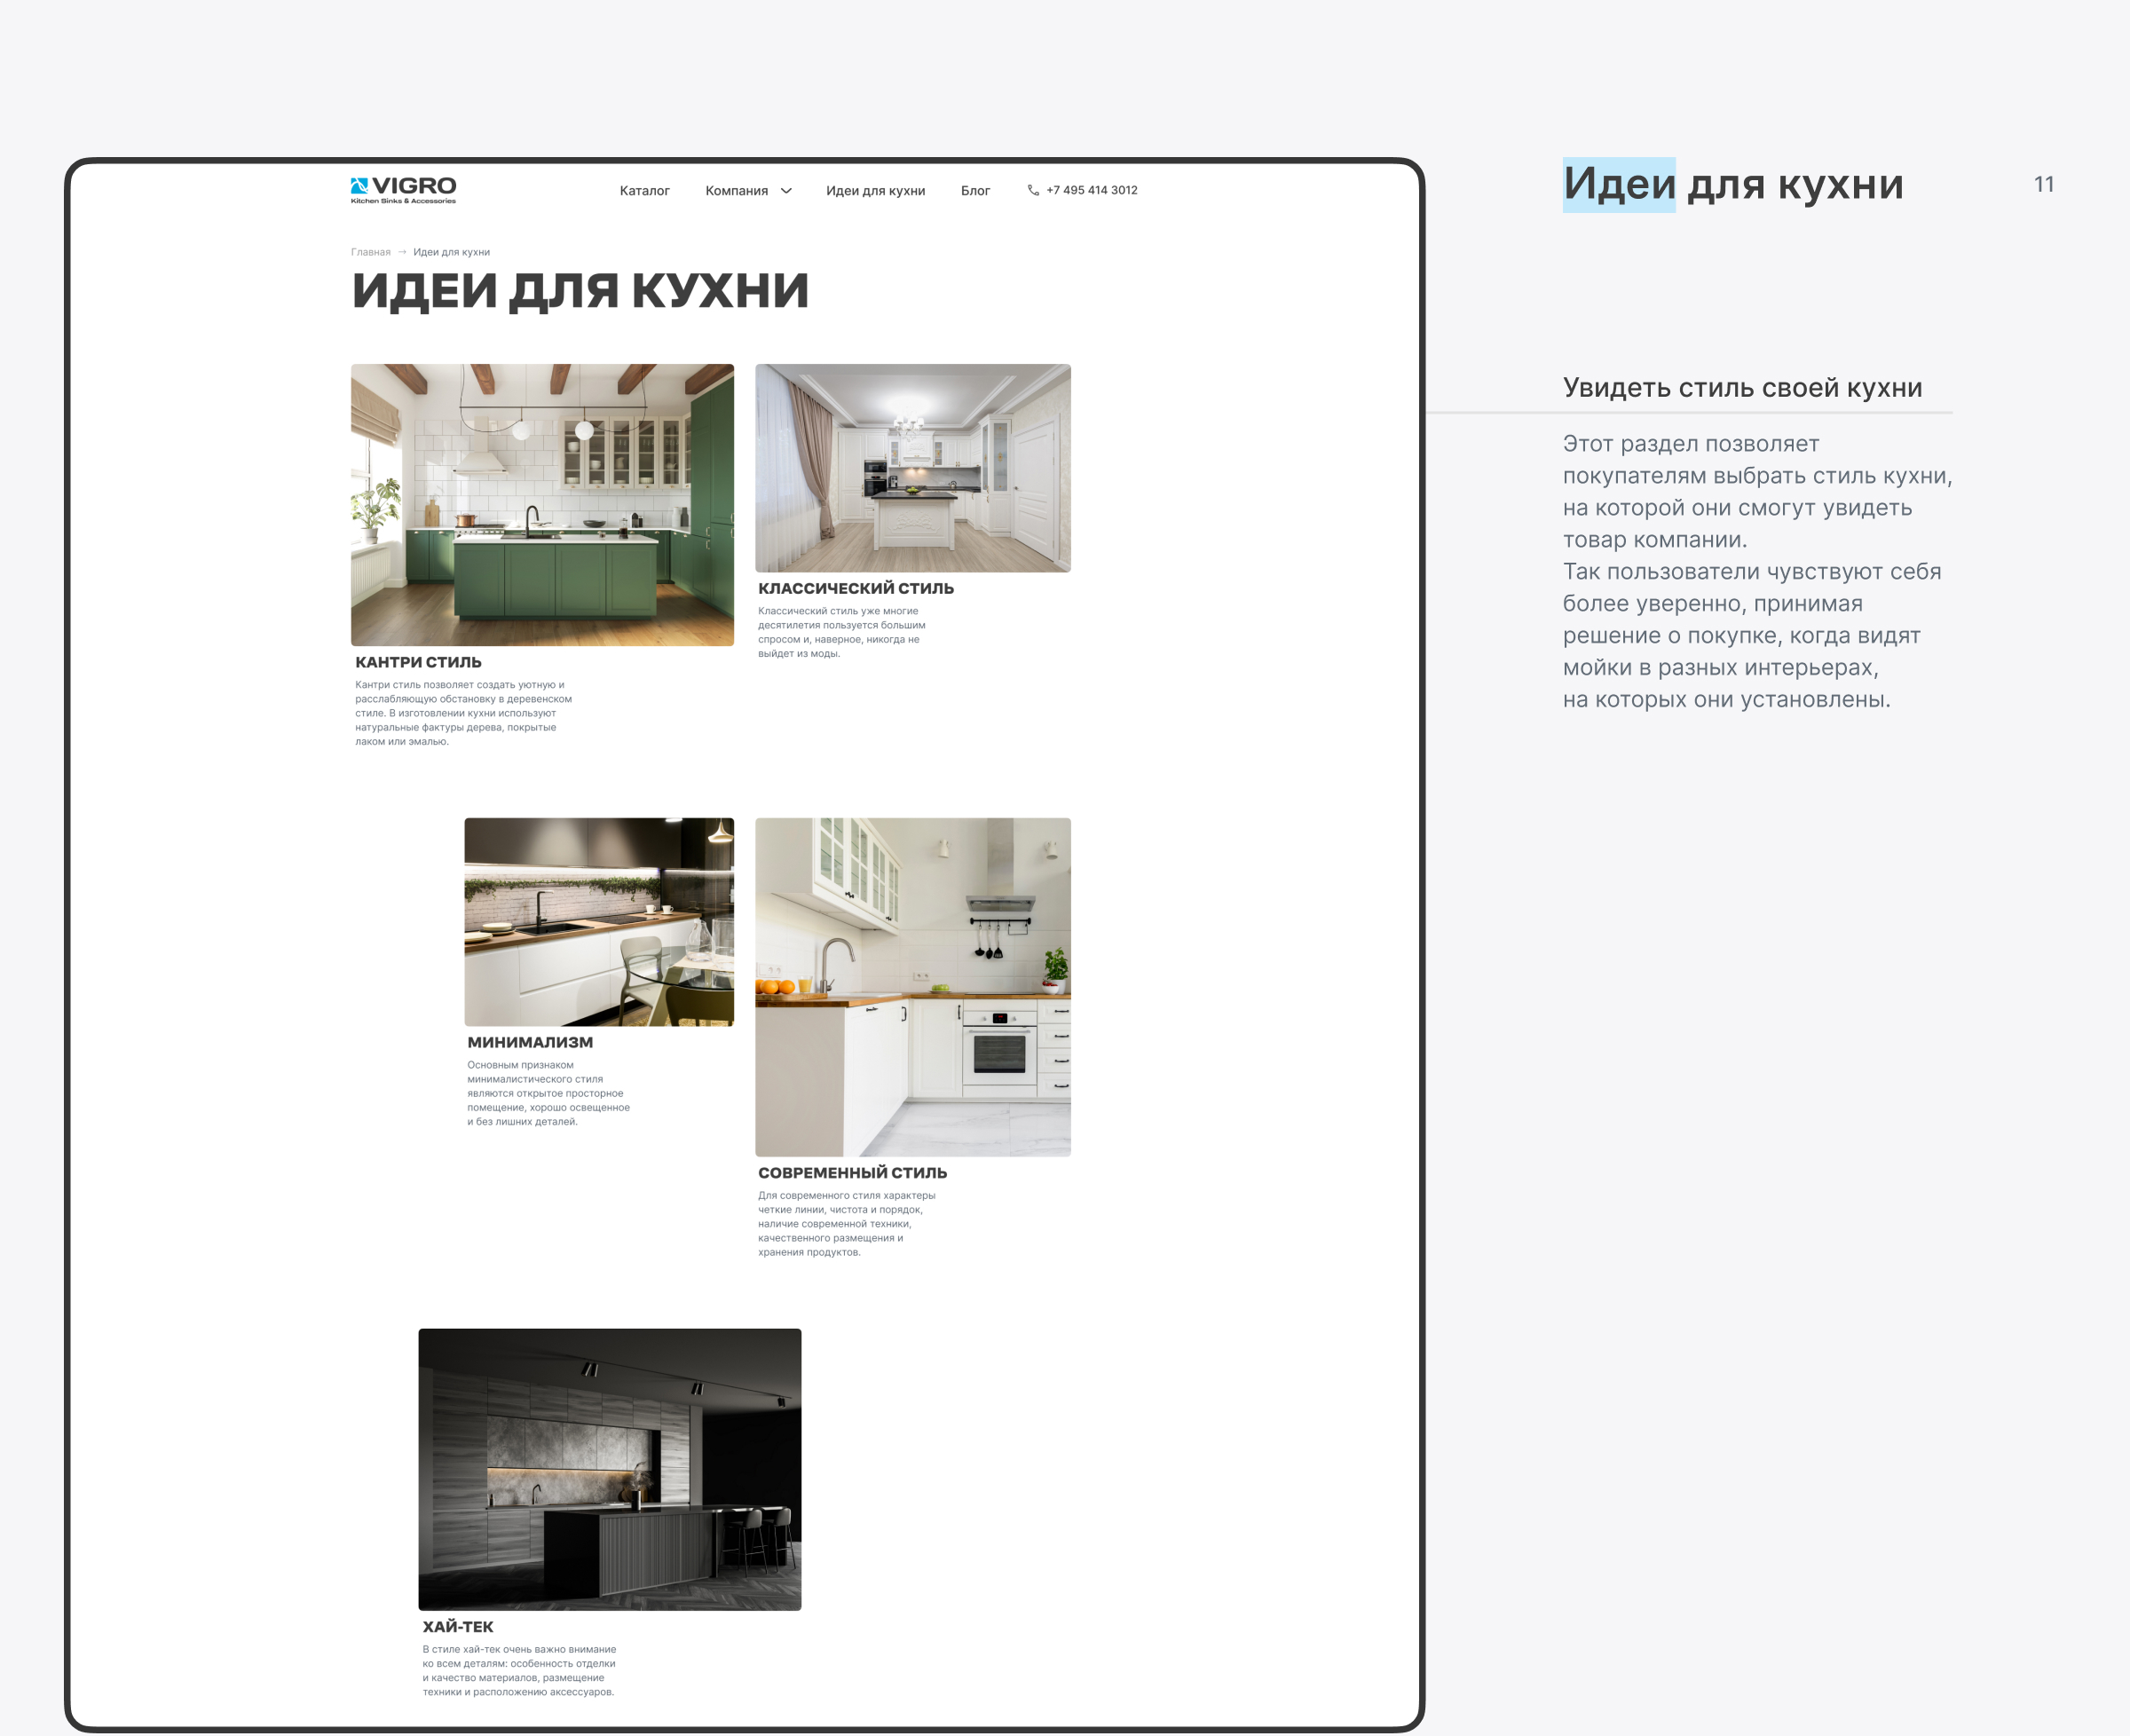Image resolution: width=2130 pixels, height=1736 pixels.
Task: Click the breadcrumb arrow separator
Action: 402,252
